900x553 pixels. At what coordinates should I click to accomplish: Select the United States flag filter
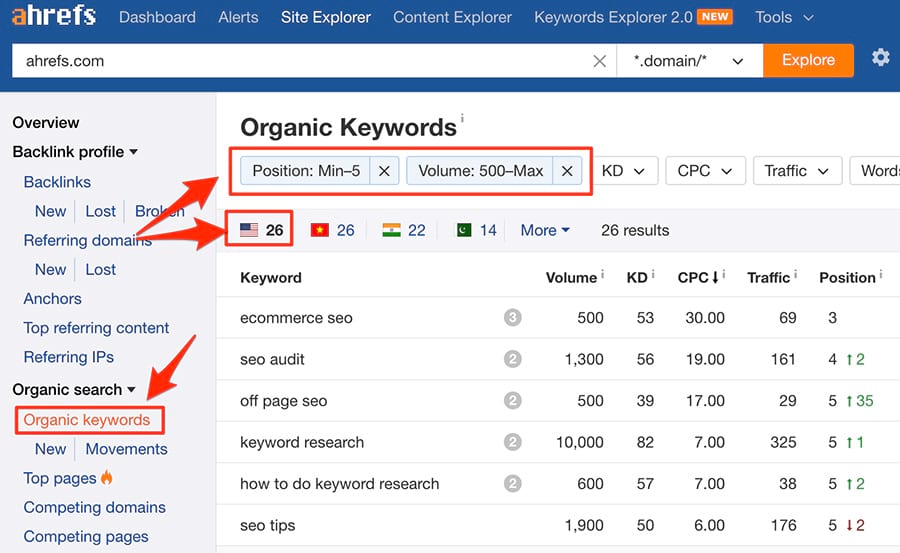tap(262, 230)
